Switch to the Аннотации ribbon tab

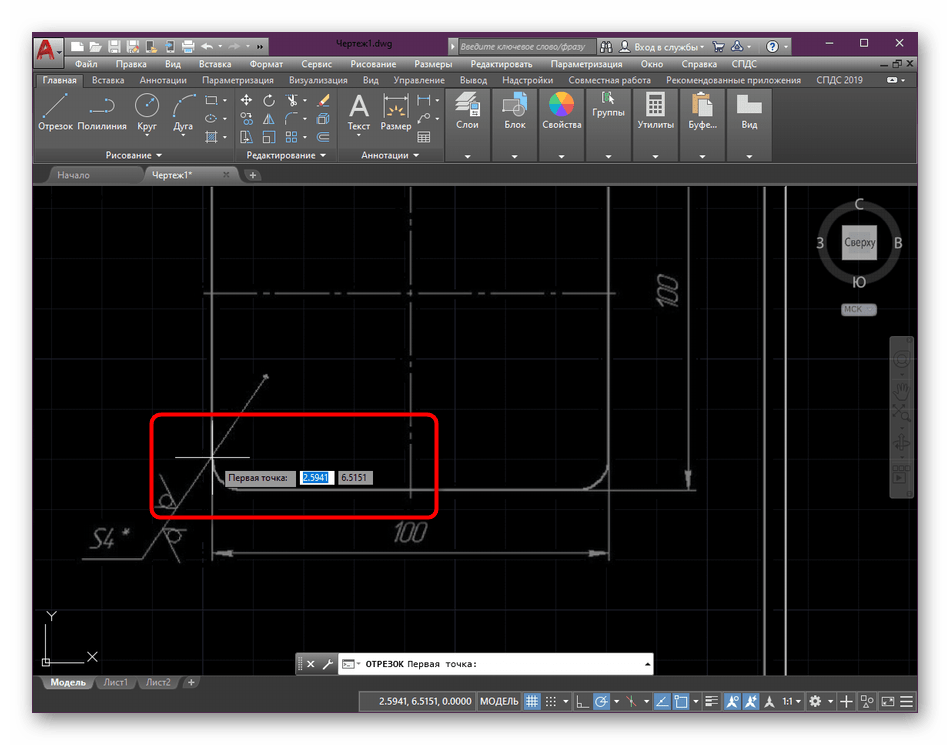pos(163,80)
